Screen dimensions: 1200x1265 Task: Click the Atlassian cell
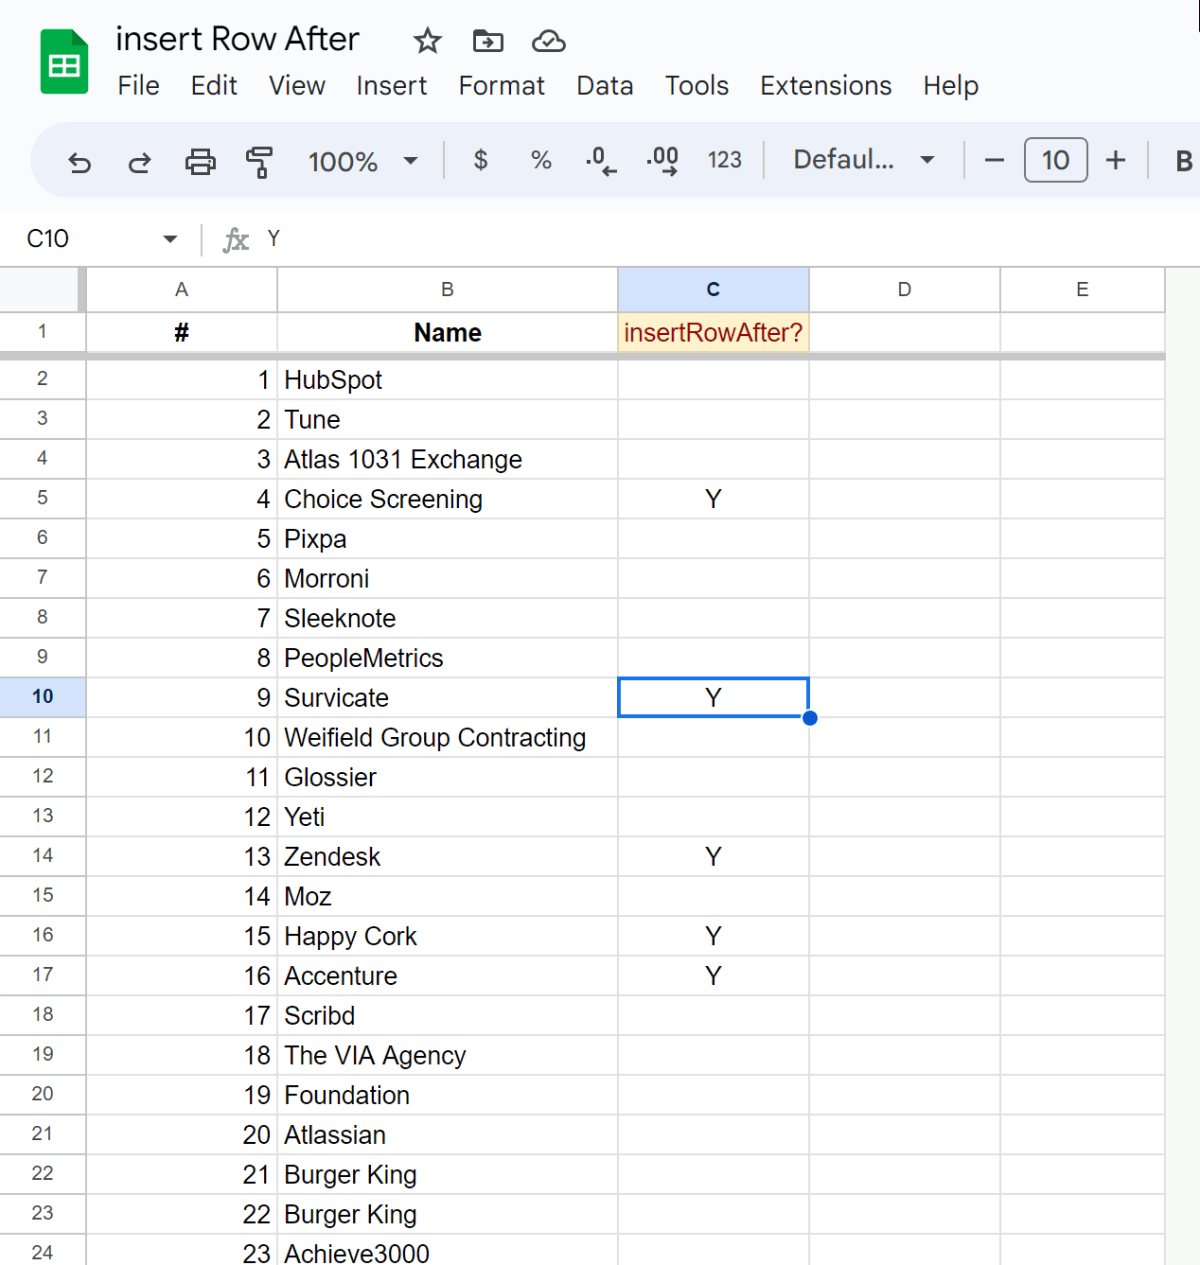tap(447, 1135)
